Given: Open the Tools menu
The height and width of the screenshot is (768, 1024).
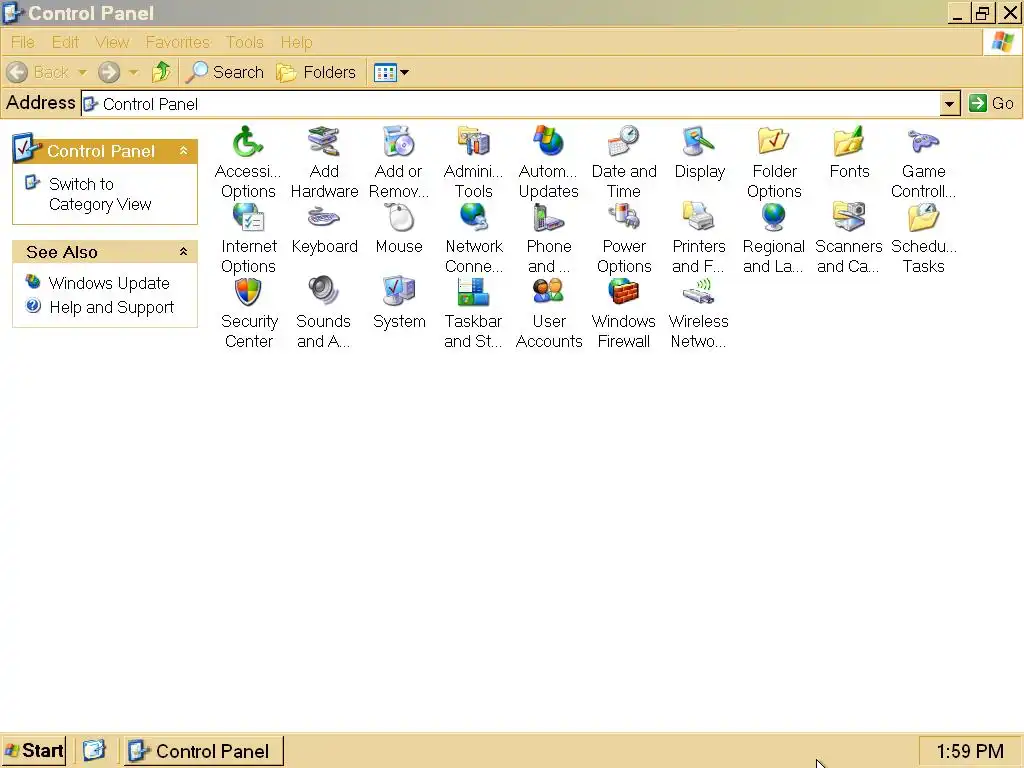Looking at the screenshot, I should click(x=245, y=42).
